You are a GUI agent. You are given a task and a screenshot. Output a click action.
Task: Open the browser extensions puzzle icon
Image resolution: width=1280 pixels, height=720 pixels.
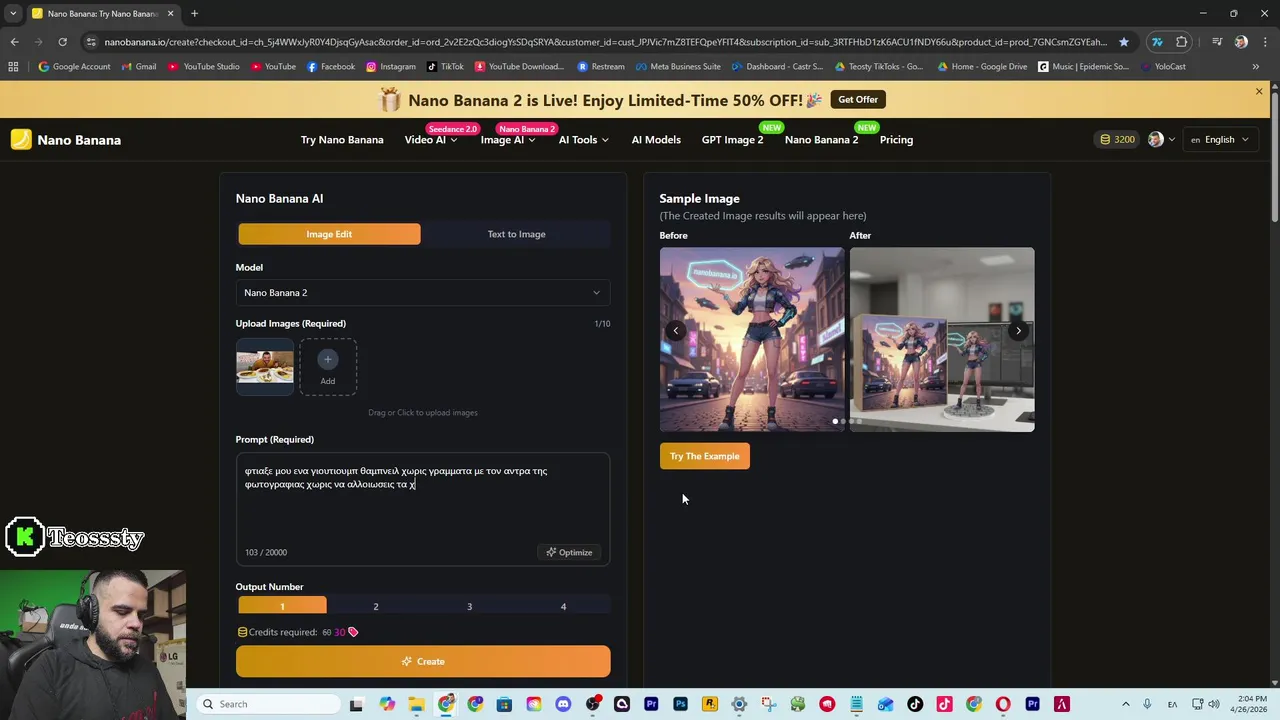1182,42
